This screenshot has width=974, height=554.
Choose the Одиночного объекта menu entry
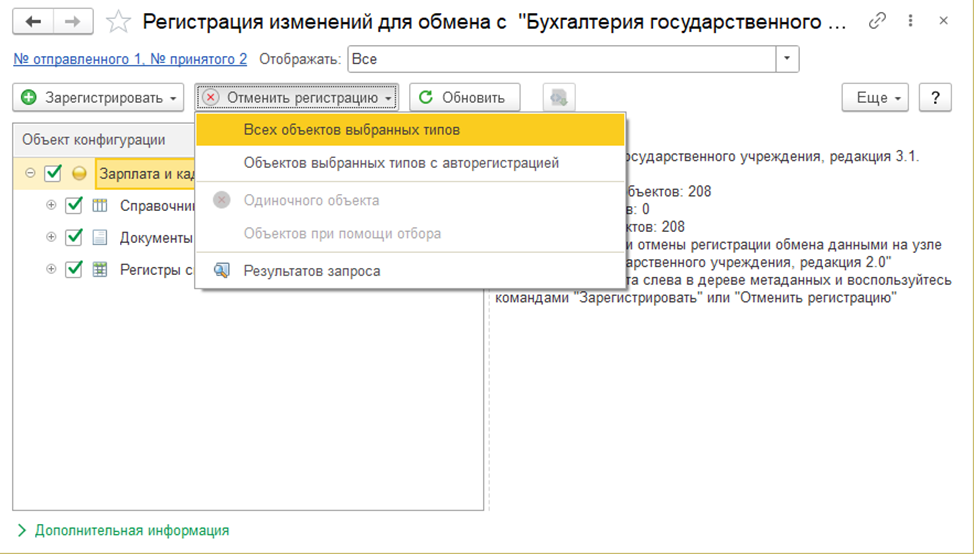click(x=410, y=200)
